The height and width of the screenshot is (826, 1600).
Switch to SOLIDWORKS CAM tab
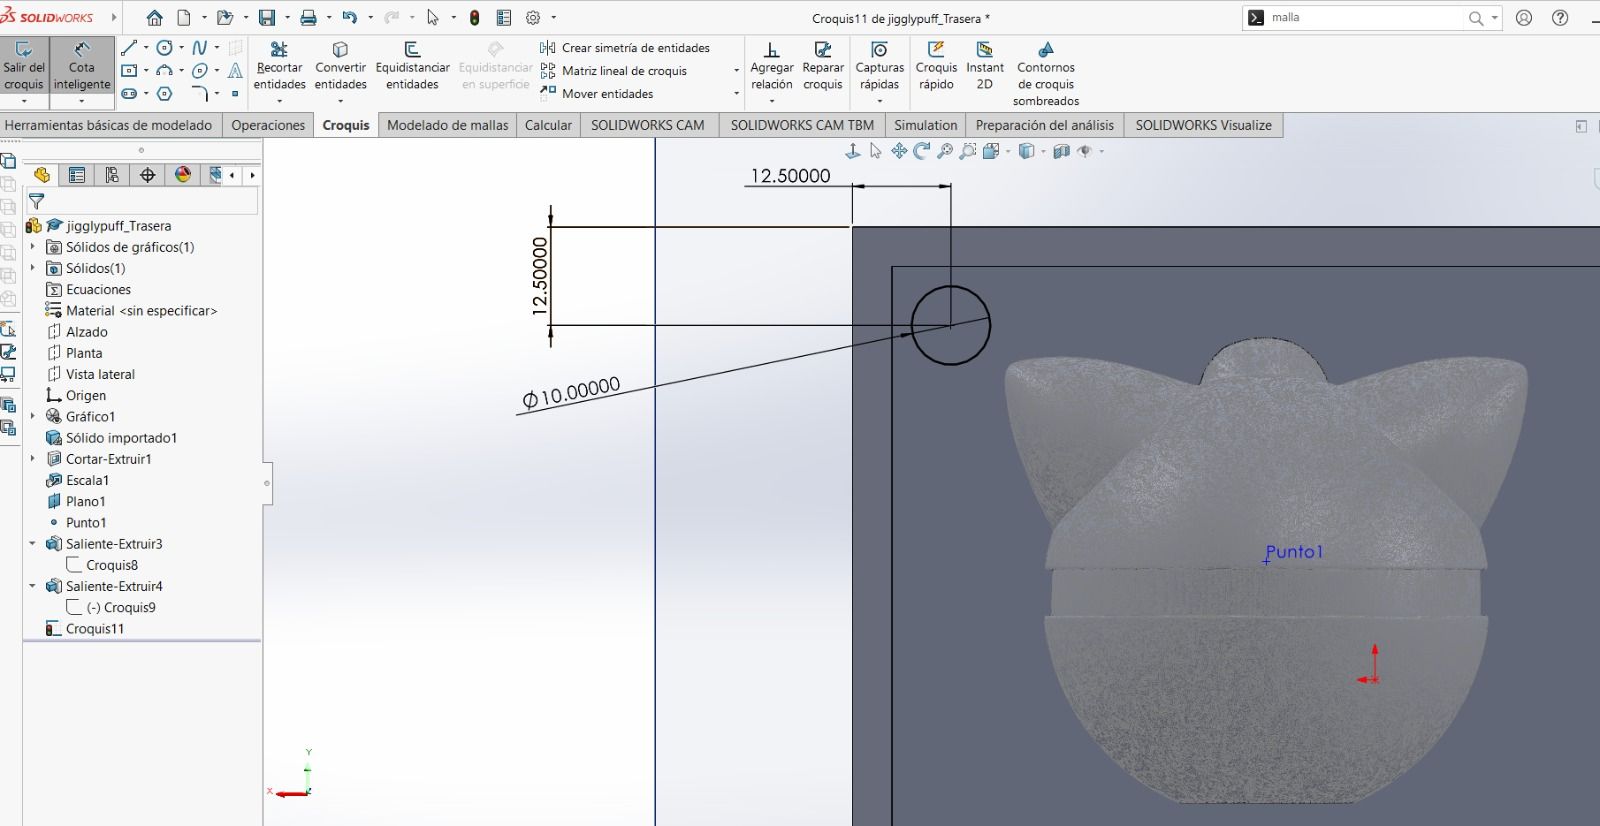[648, 125]
